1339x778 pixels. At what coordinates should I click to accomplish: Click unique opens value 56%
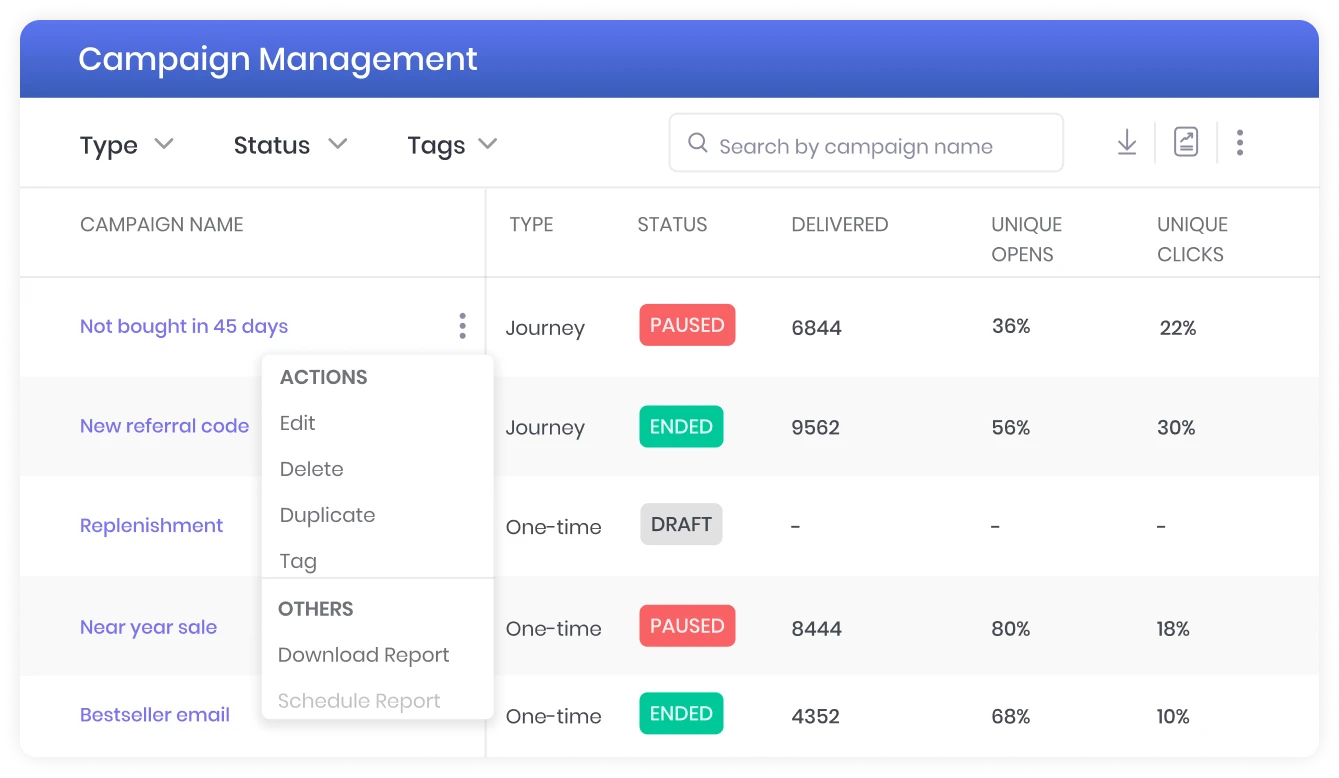[x=1011, y=428]
